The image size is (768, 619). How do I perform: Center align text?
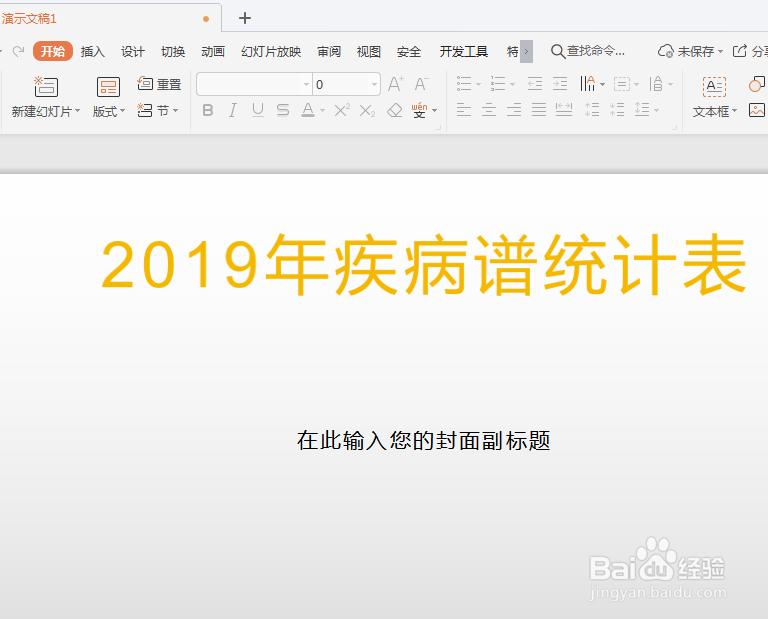489,110
